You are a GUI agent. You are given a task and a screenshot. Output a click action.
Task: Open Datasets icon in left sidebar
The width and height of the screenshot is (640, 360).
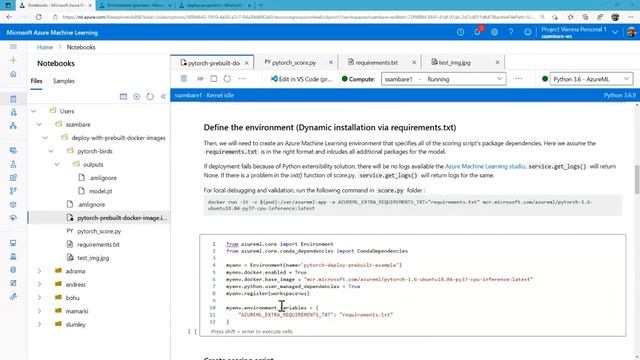(13, 151)
